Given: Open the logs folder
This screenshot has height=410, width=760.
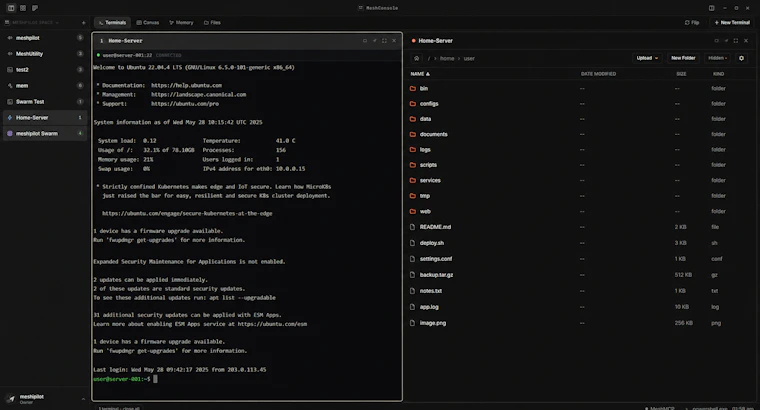Looking at the screenshot, I should [581, 150].
